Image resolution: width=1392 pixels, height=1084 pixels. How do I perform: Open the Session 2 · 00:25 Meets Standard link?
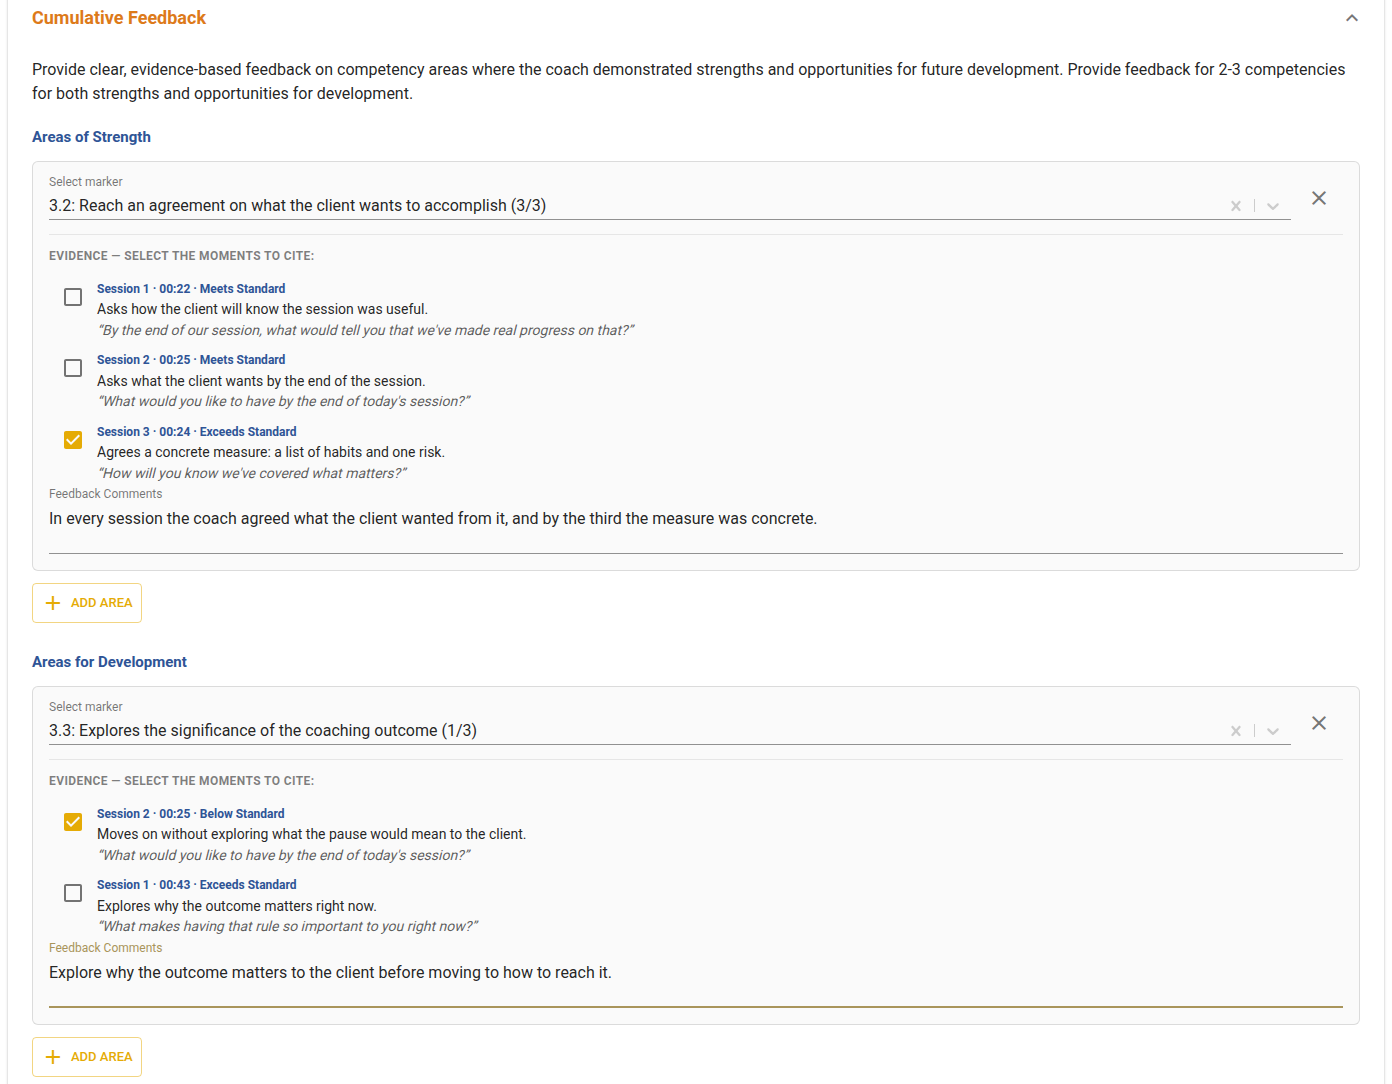coord(191,360)
